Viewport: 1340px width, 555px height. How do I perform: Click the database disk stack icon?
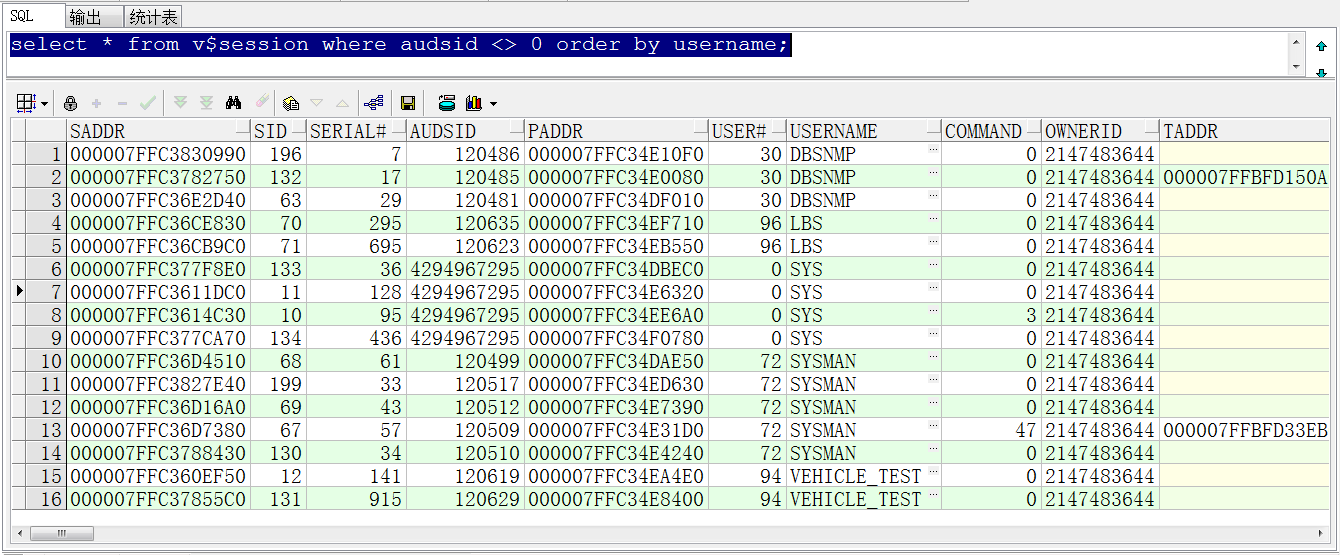click(447, 103)
